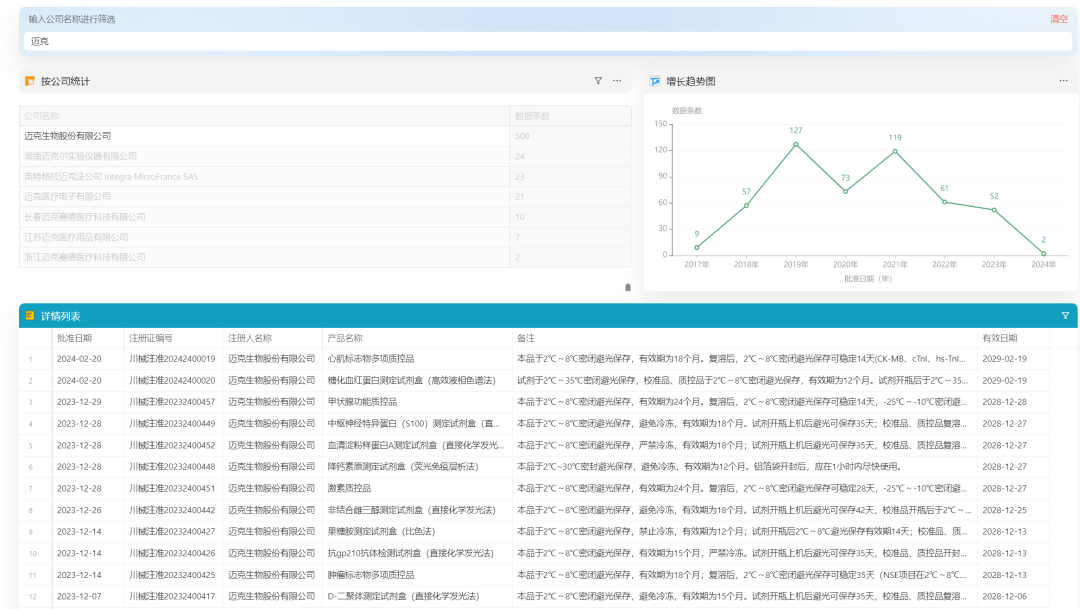Select the 迈克医疗电子有限公司 company row
This screenshot has width=1080, height=609.
tap(325, 196)
